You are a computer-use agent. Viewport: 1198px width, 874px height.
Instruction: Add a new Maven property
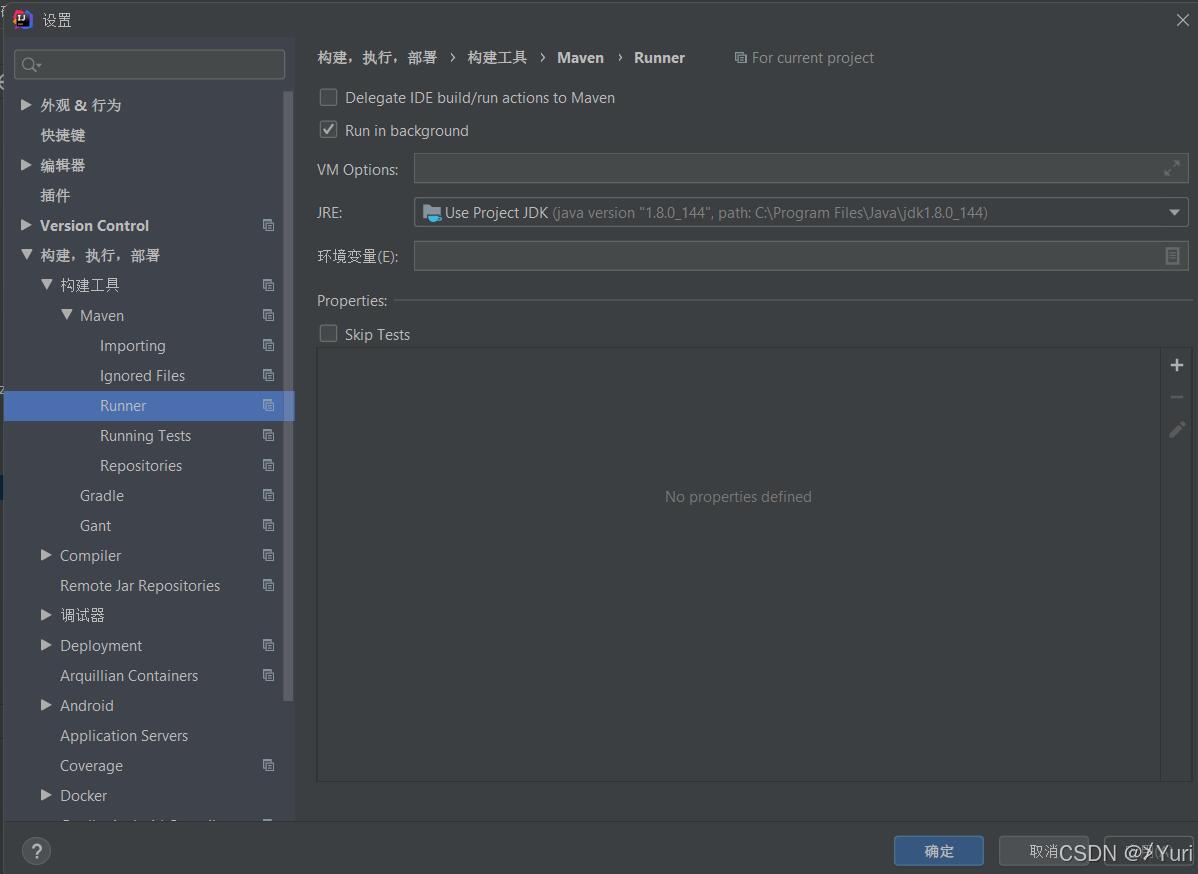pyautogui.click(x=1176, y=364)
